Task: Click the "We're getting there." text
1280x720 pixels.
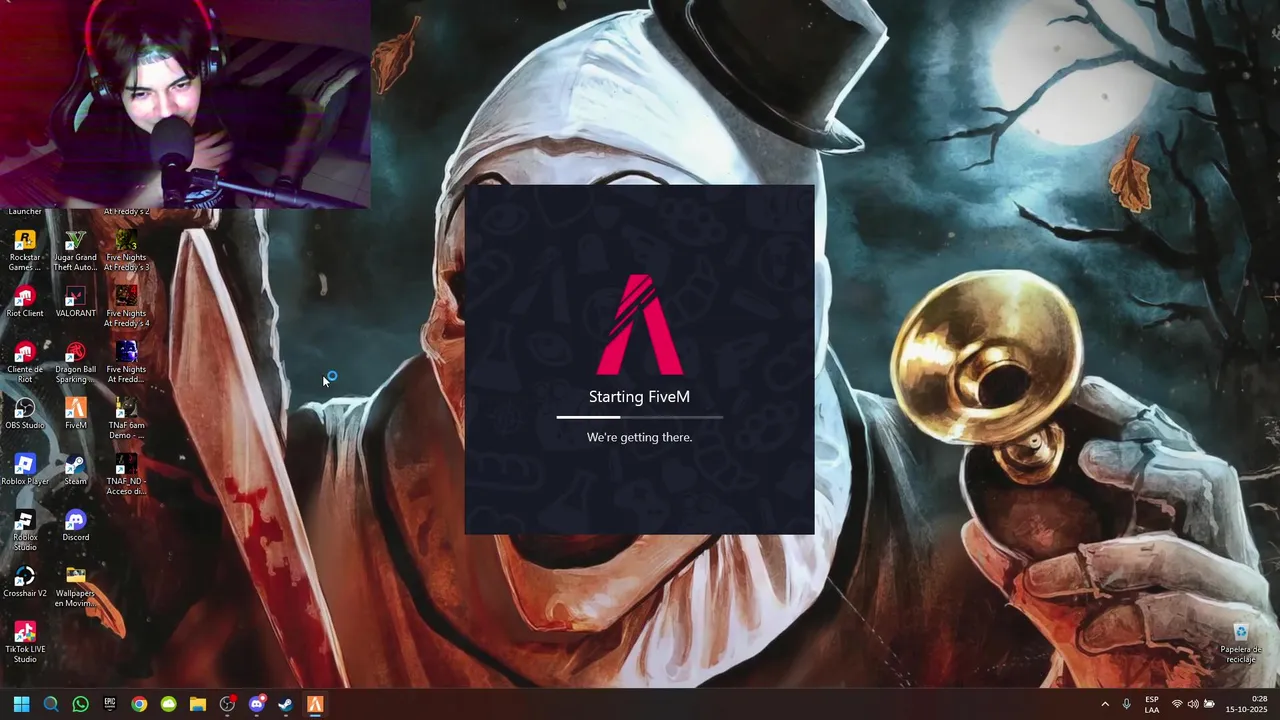Action: [639, 437]
